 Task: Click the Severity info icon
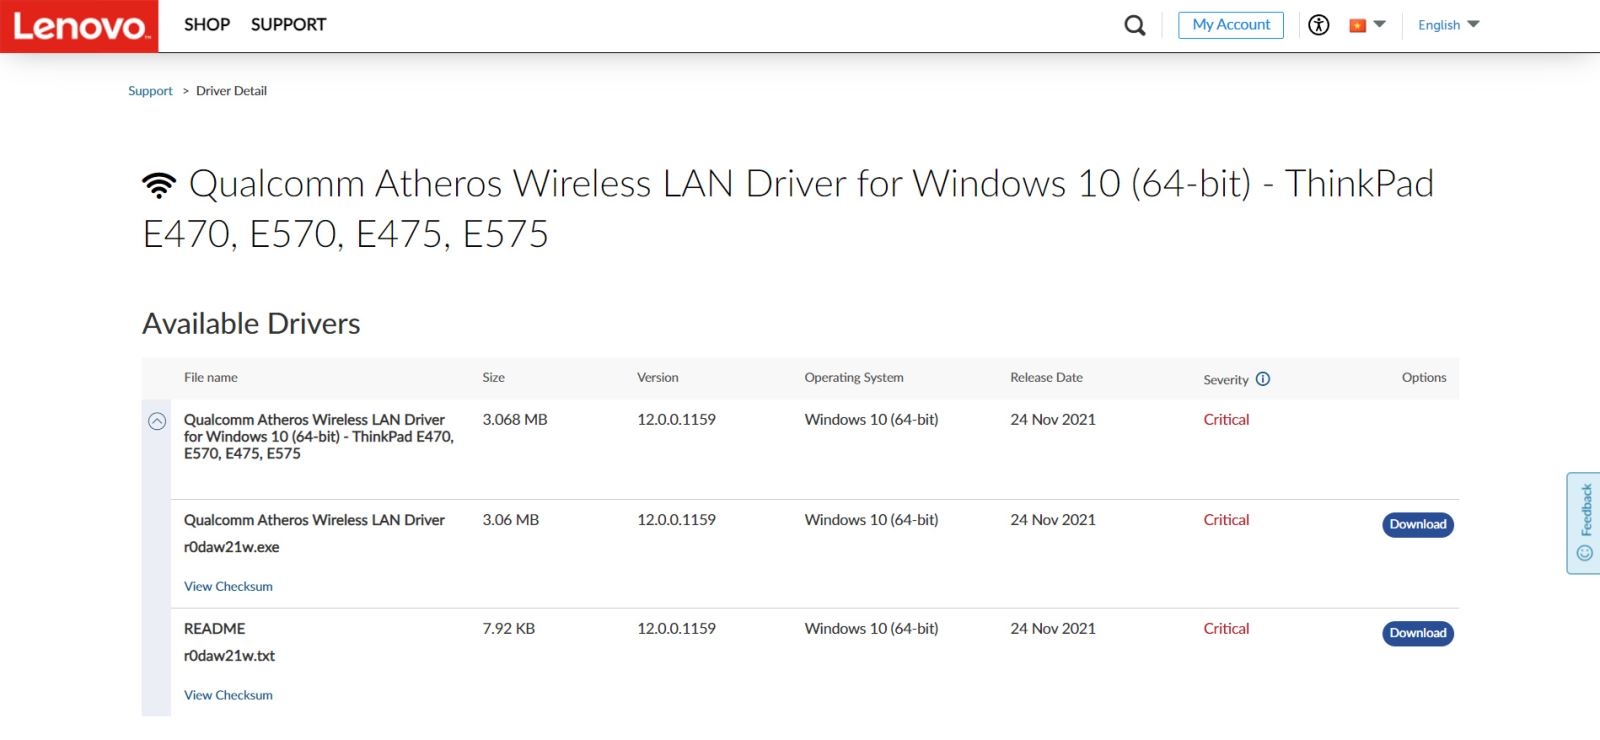1263,379
